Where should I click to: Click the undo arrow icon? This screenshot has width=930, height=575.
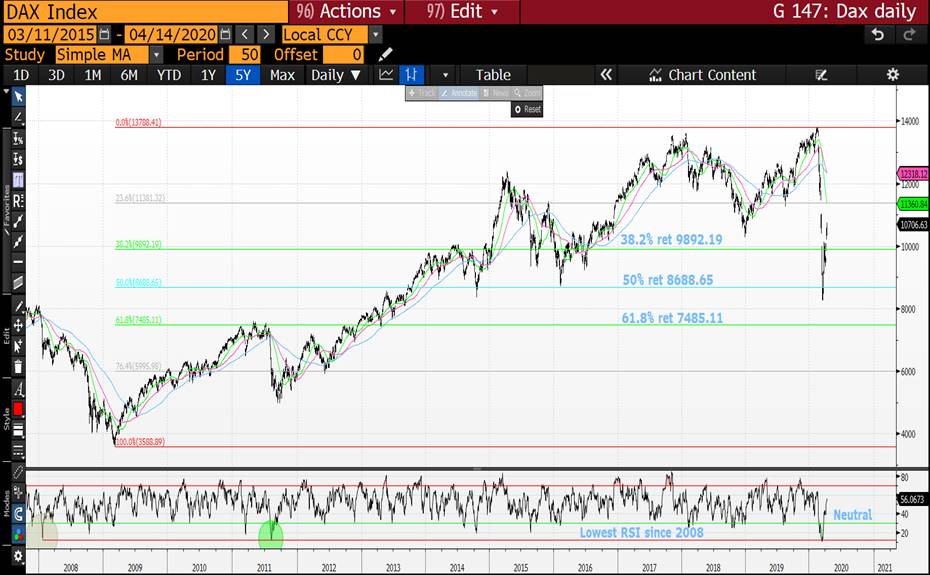coord(878,35)
